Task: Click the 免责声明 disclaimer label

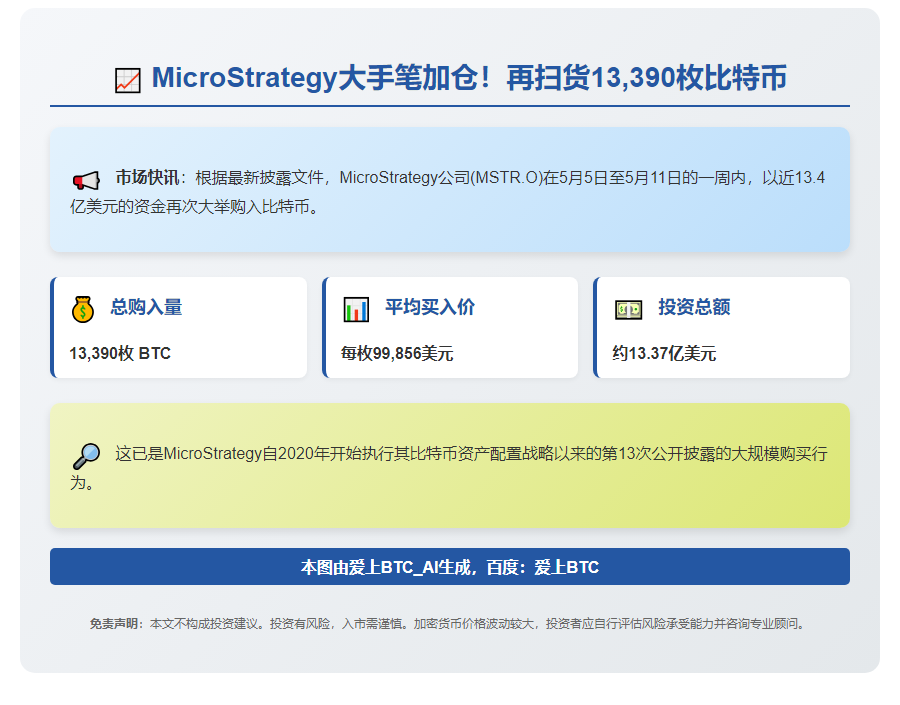Action: point(114,623)
